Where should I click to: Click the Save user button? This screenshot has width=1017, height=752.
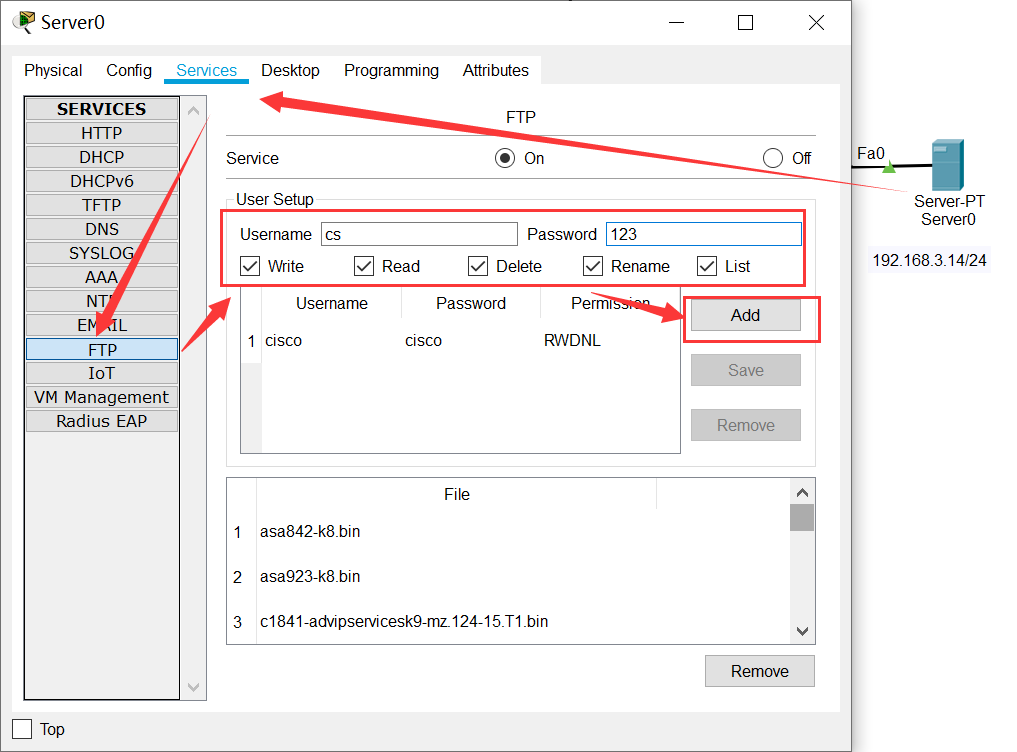tap(745, 370)
